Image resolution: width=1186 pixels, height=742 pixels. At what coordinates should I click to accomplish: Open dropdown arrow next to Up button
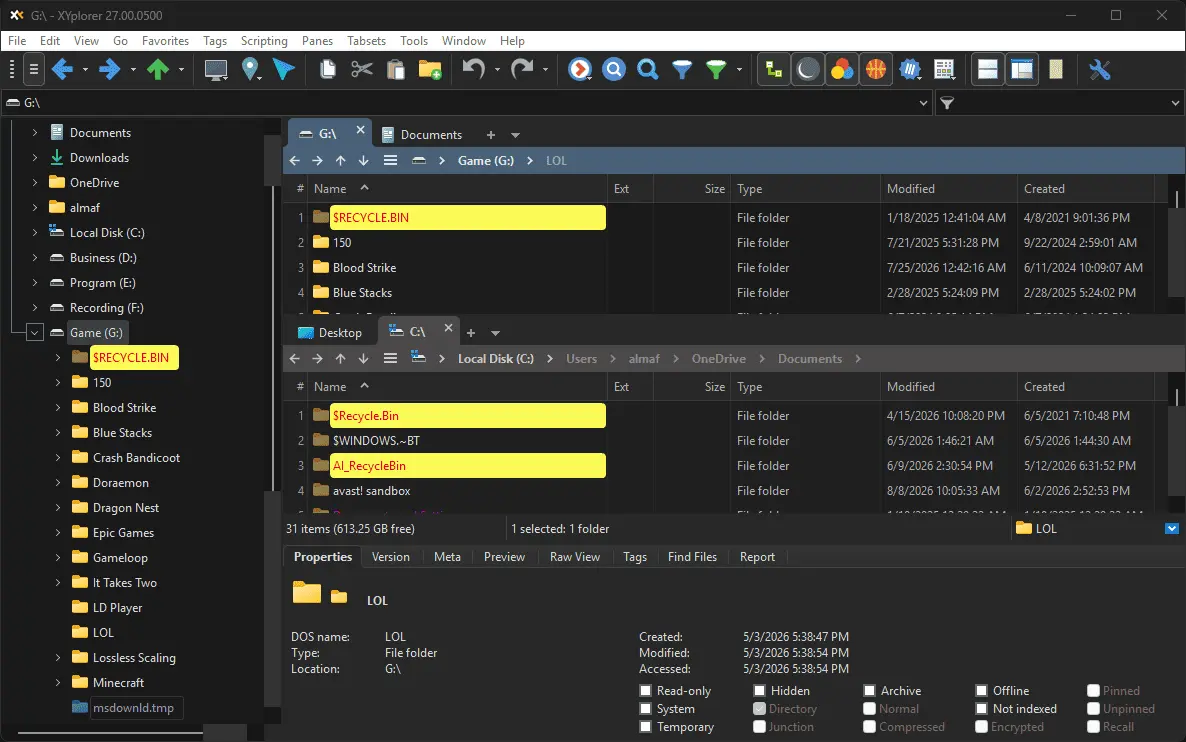click(x=182, y=70)
